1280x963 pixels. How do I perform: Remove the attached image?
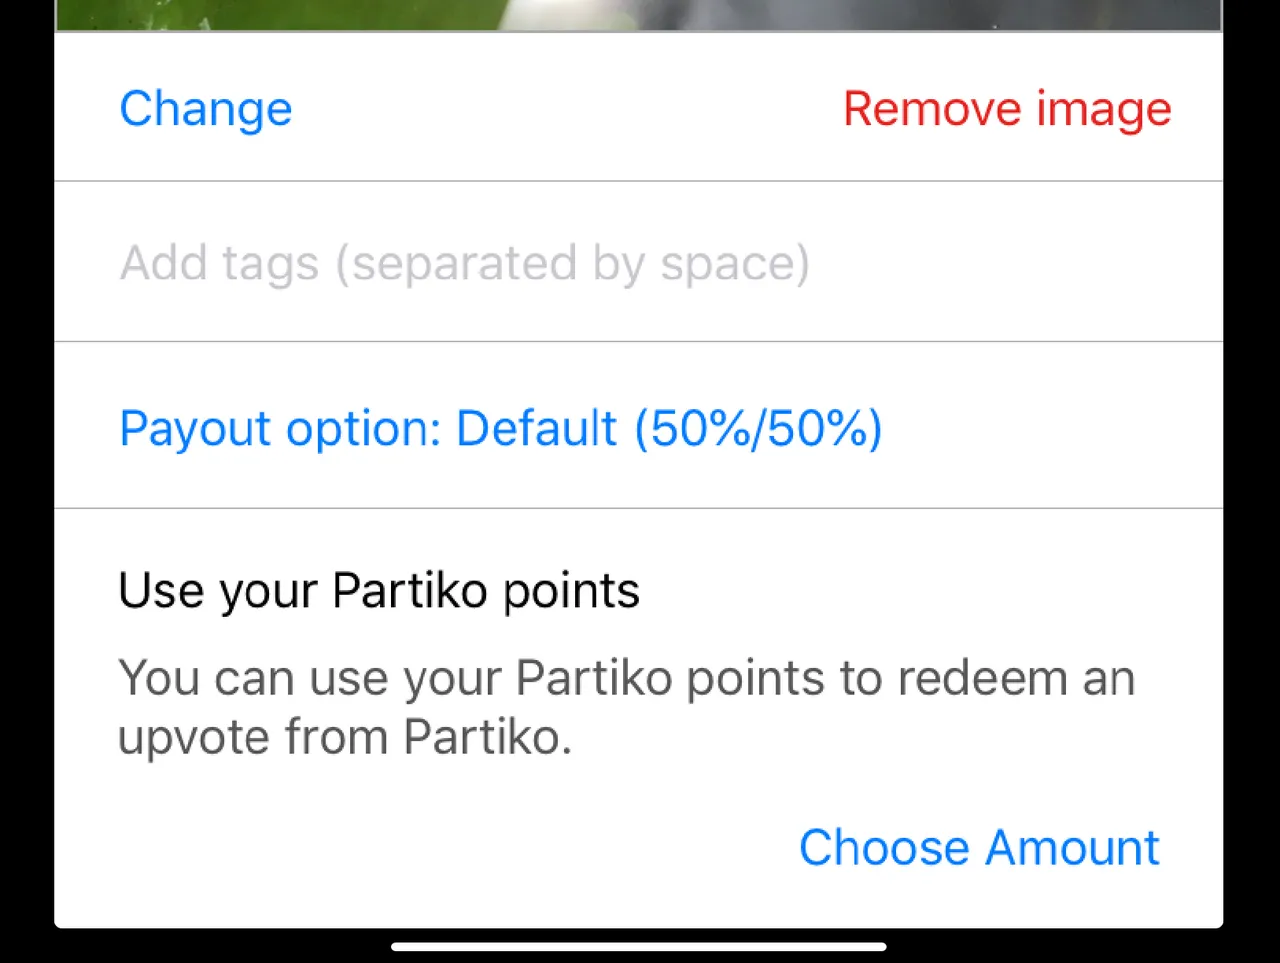tap(1007, 109)
